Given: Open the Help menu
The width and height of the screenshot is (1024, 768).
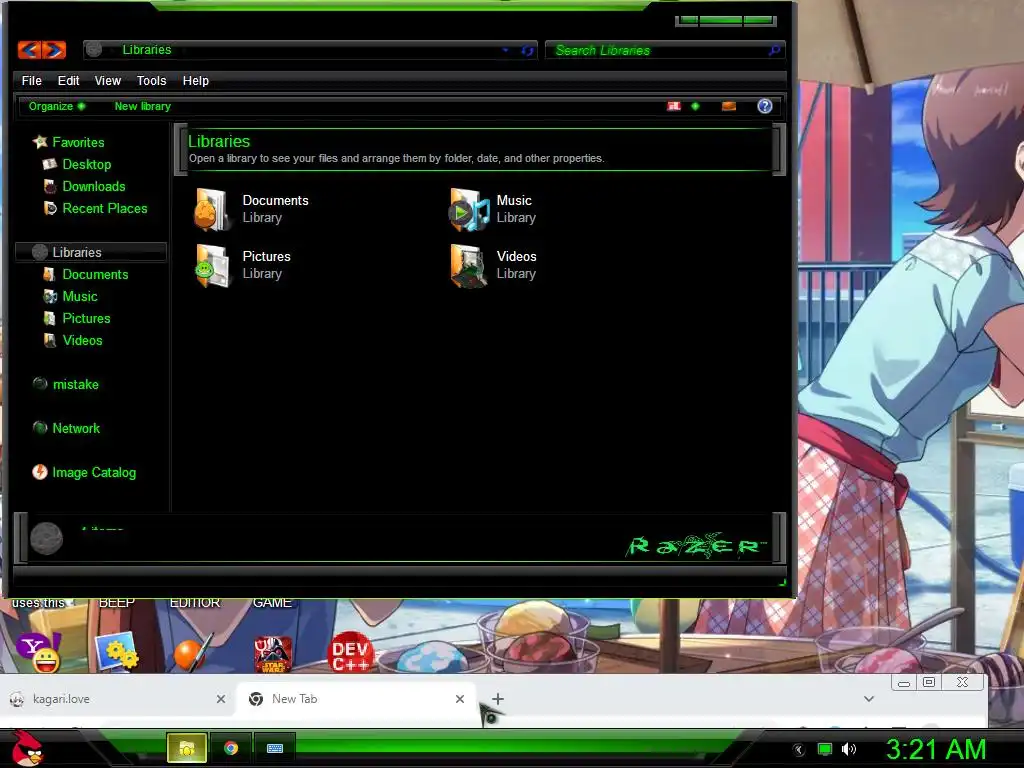Looking at the screenshot, I should (196, 80).
